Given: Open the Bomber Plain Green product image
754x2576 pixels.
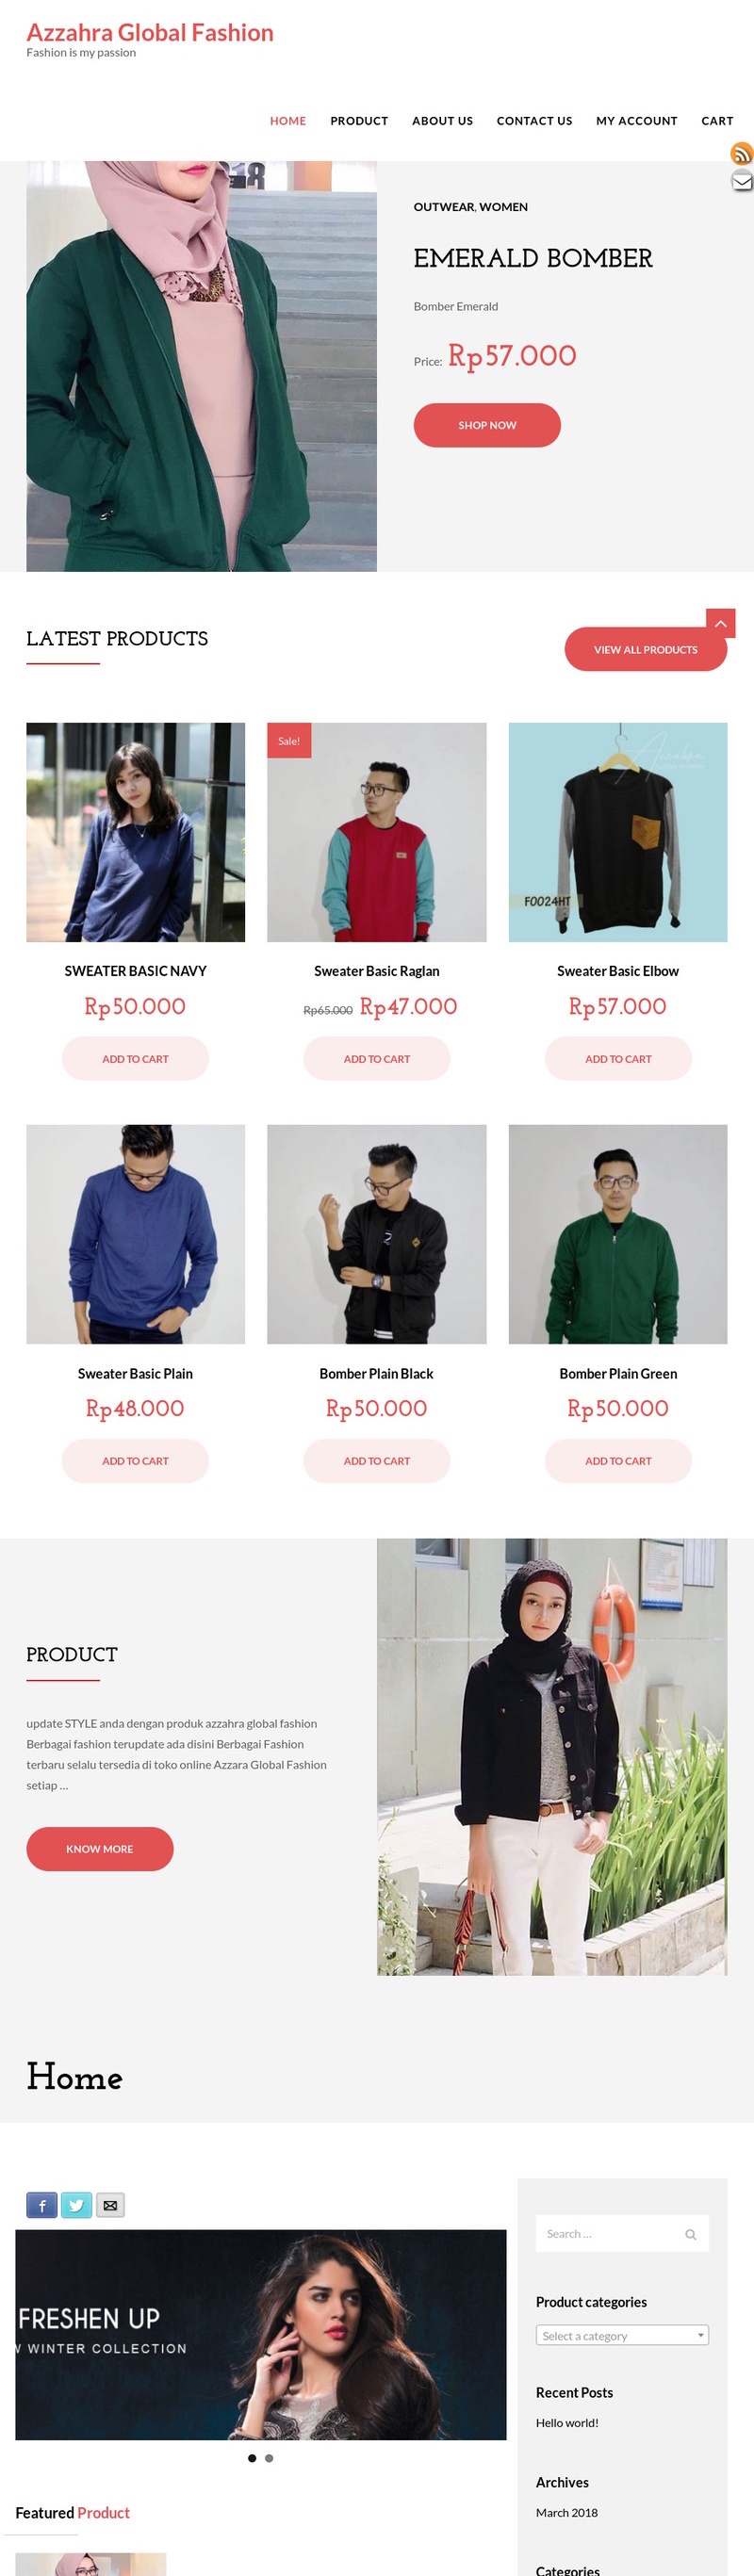Looking at the screenshot, I should click(618, 1234).
